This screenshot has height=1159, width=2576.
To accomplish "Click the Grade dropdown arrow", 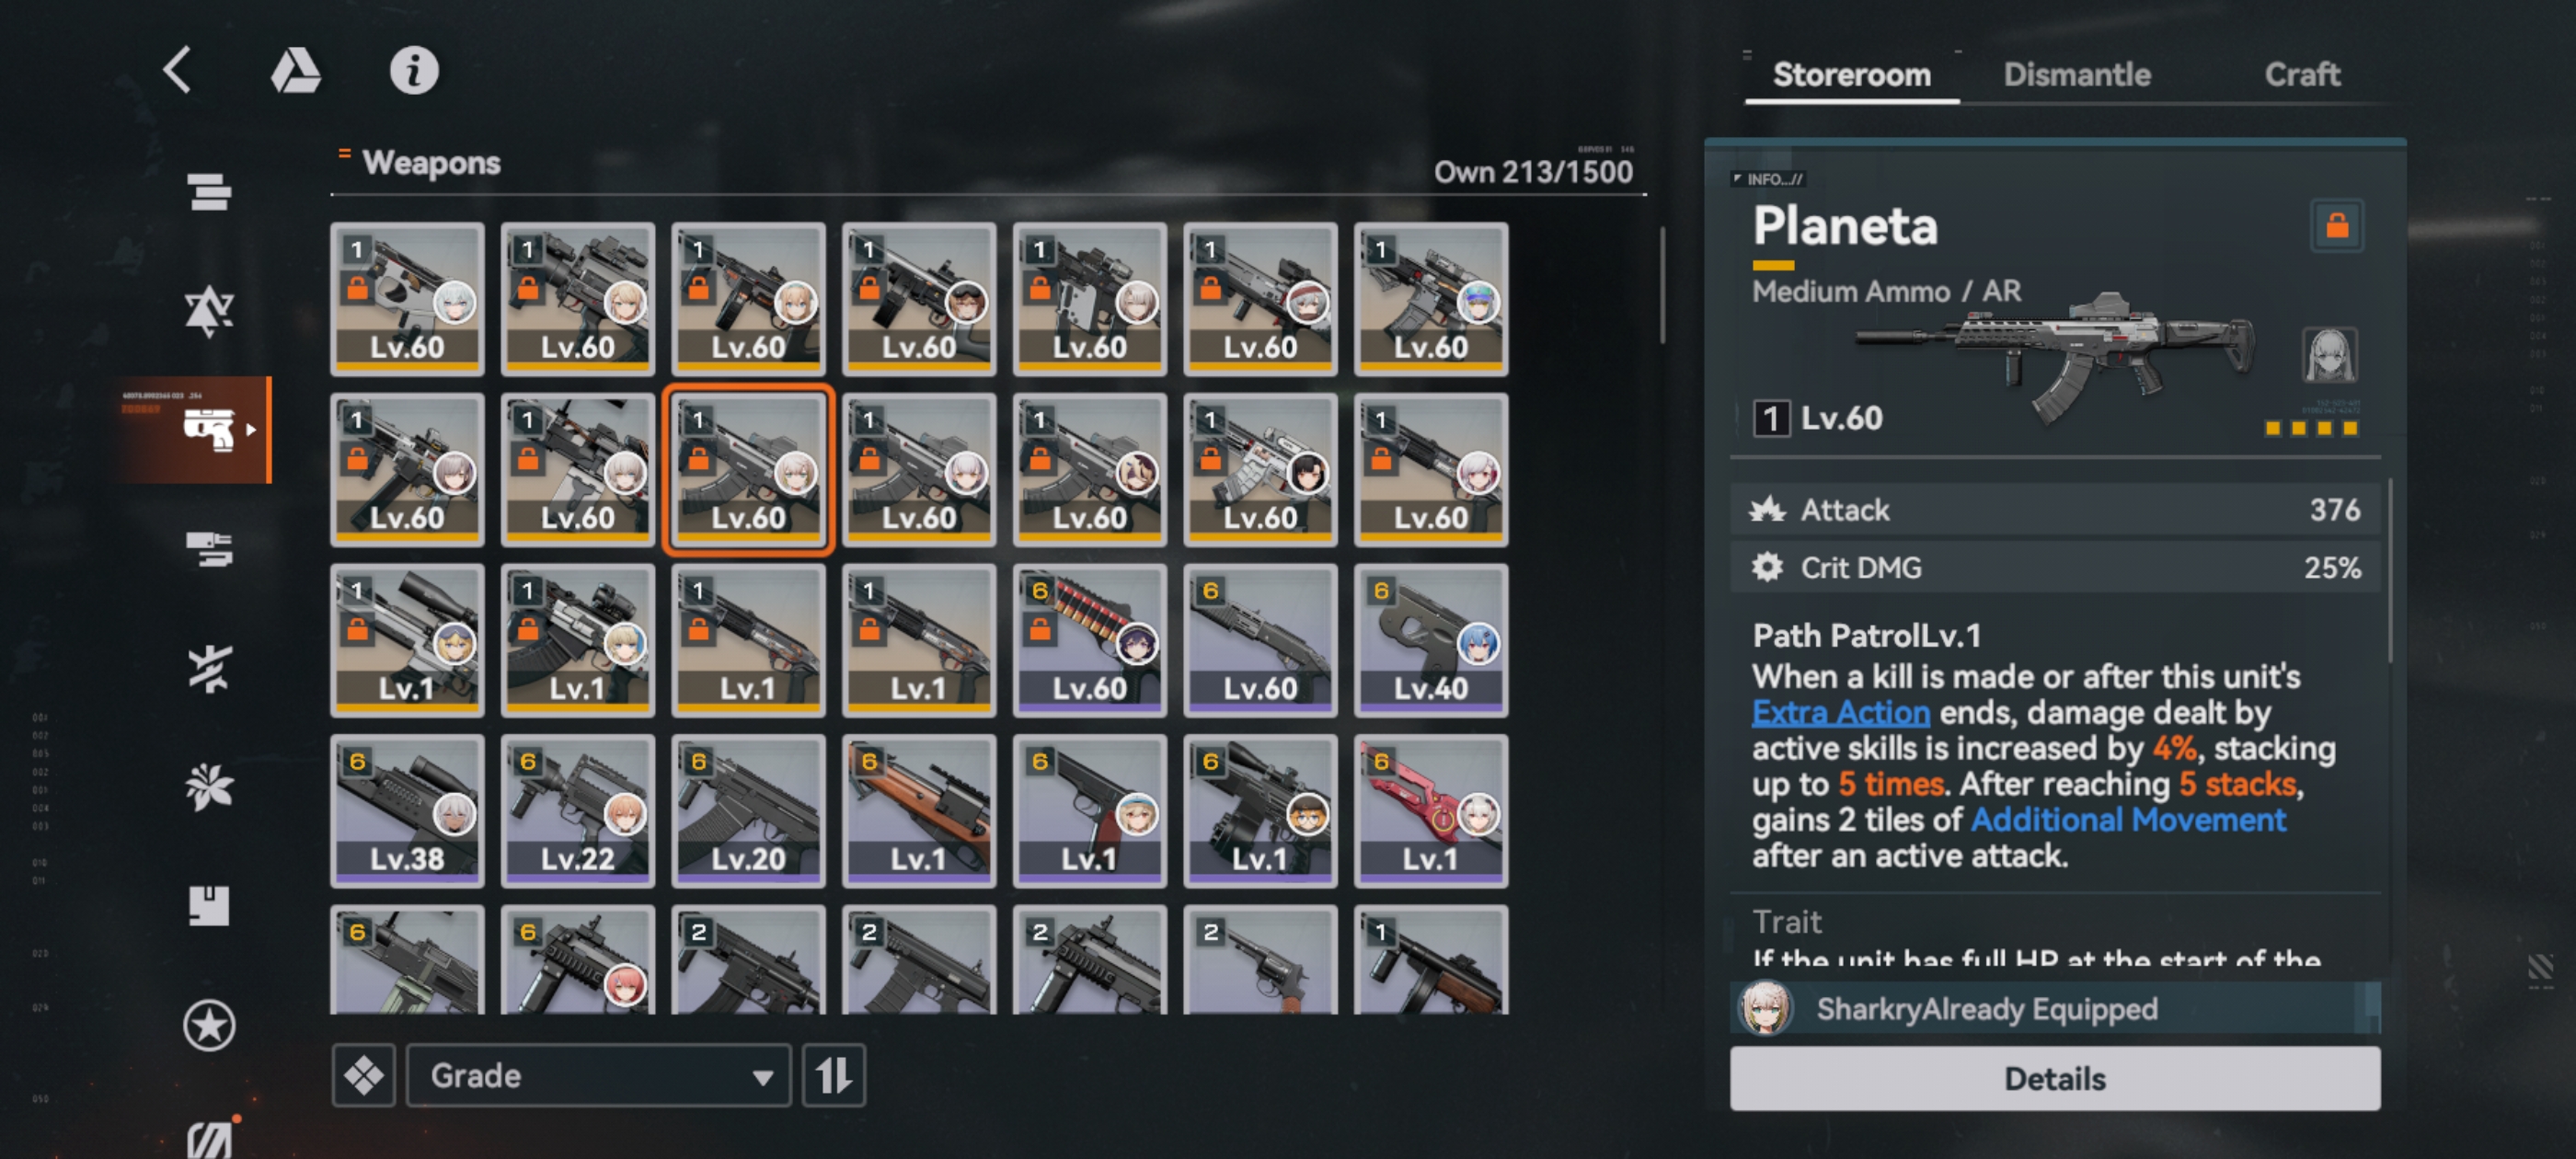I will pyautogui.click(x=762, y=1078).
